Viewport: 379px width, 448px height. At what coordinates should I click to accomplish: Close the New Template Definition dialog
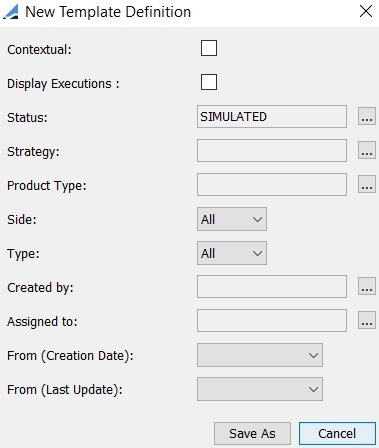(x=366, y=11)
